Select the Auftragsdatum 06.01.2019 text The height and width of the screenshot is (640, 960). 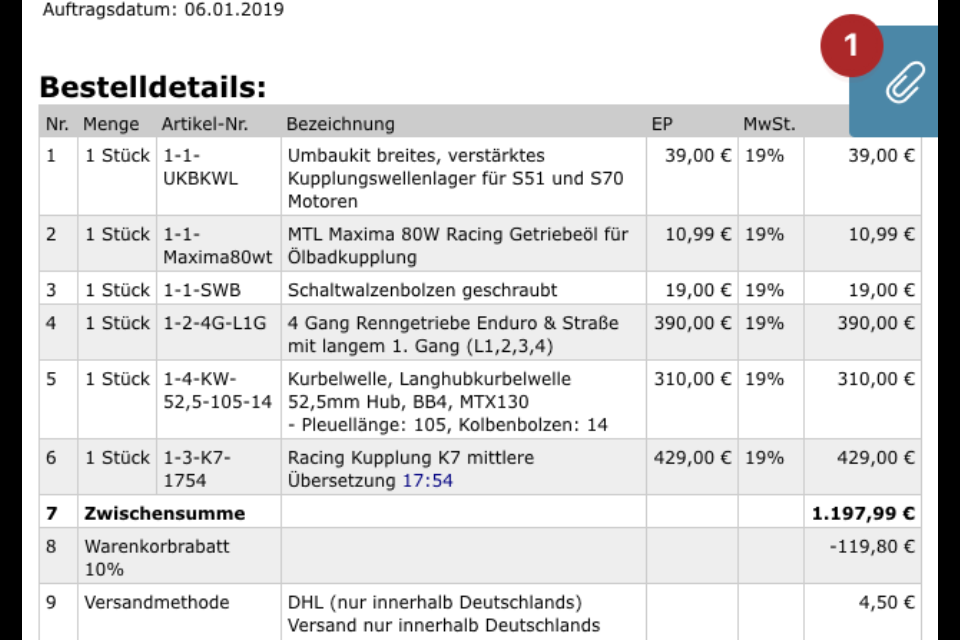coord(163,10)
